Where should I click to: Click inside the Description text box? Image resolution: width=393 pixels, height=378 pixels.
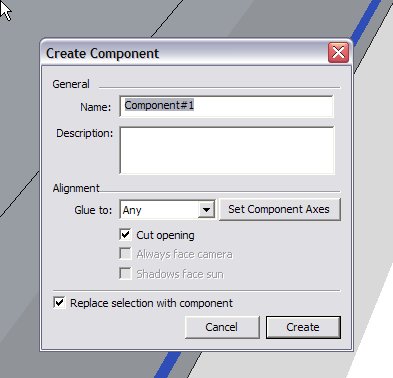click(227, 150)
